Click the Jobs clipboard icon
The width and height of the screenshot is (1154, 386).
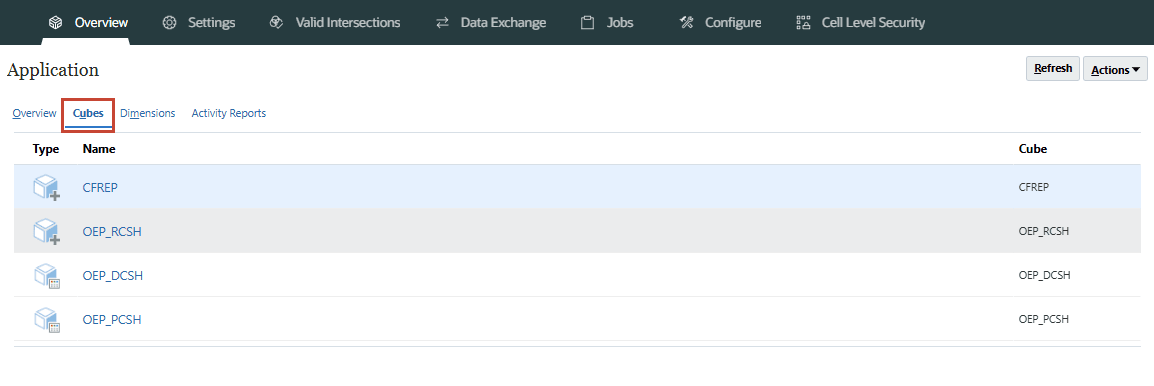pos(587,23)
